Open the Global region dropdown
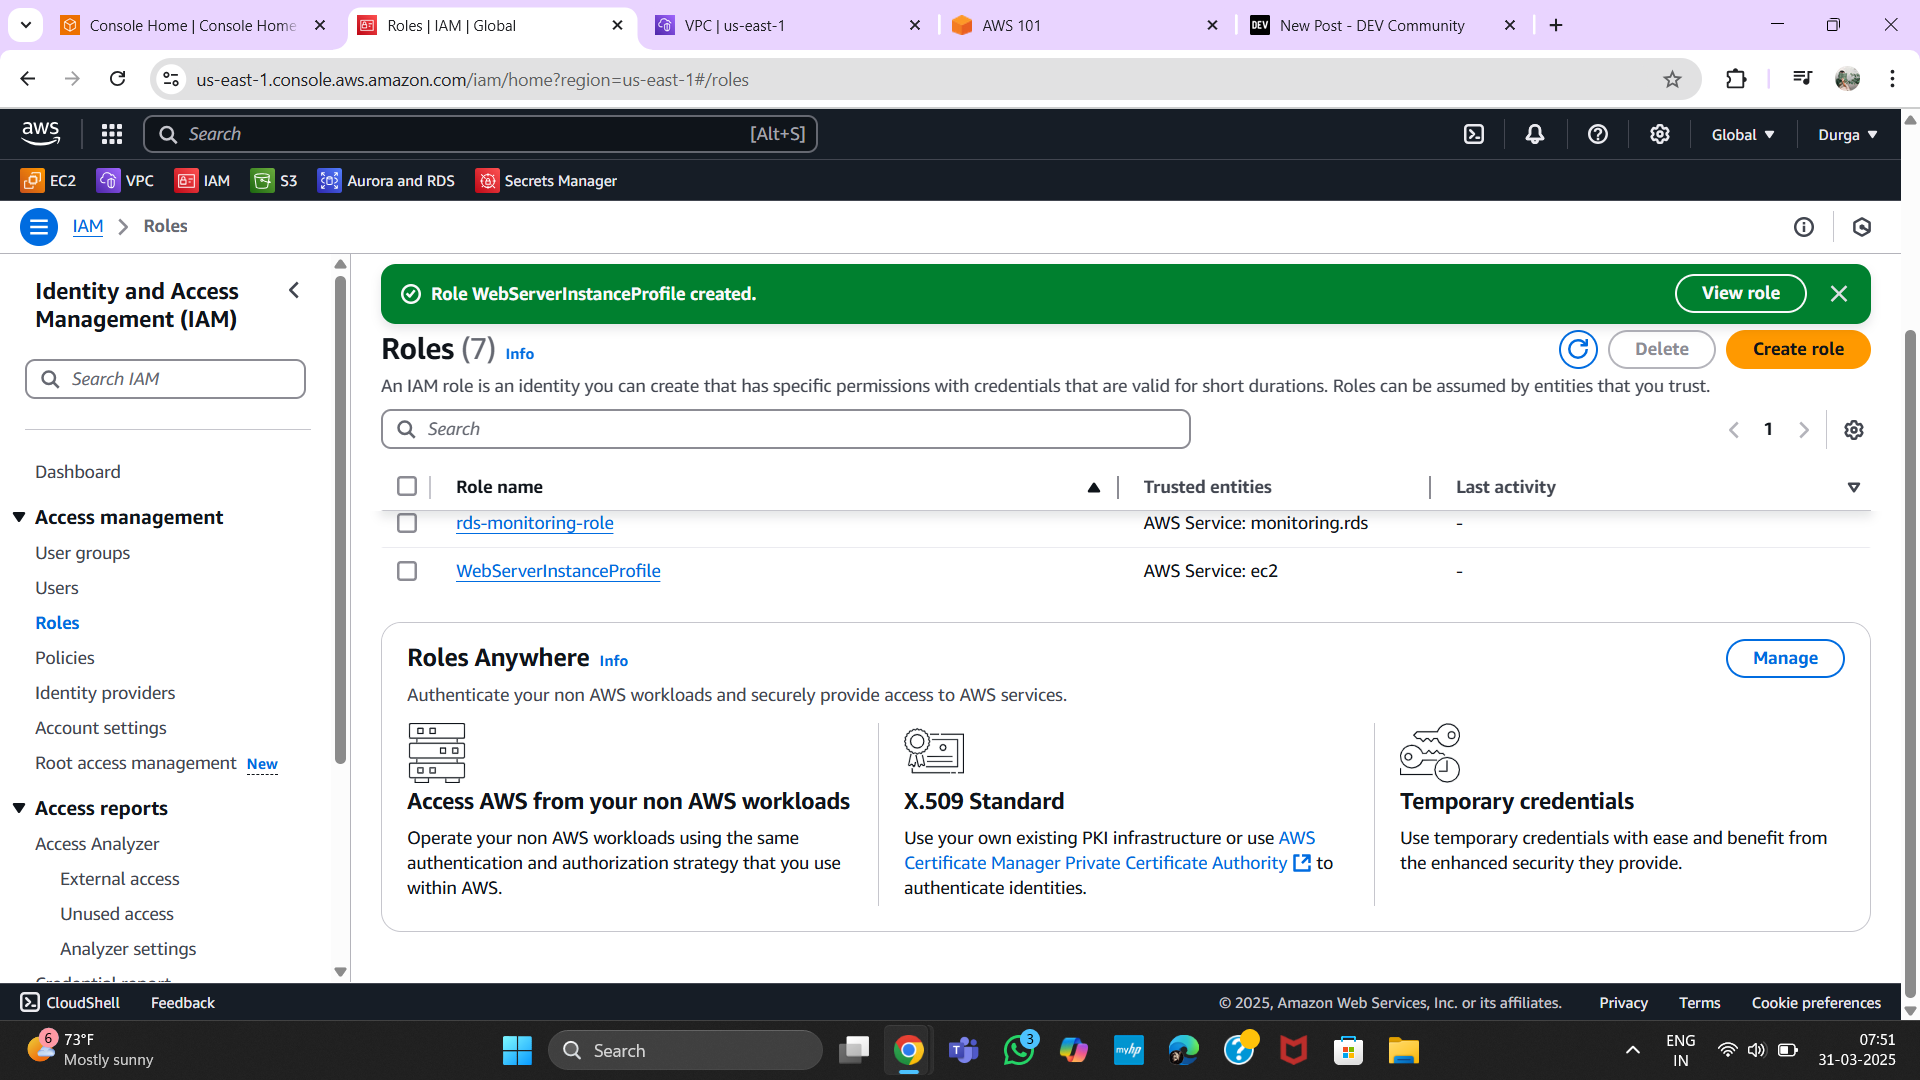 click(x=1743, y=134)
